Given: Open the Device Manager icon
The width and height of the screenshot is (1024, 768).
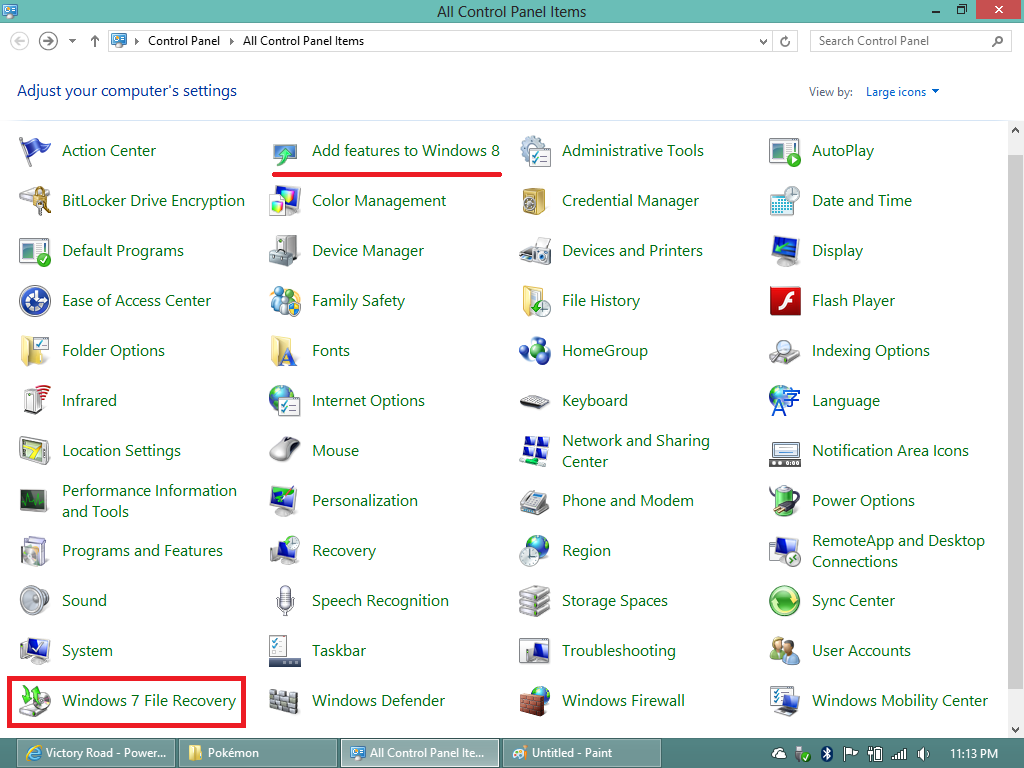Looking at the screenshot, I should [x=285, y=251].
